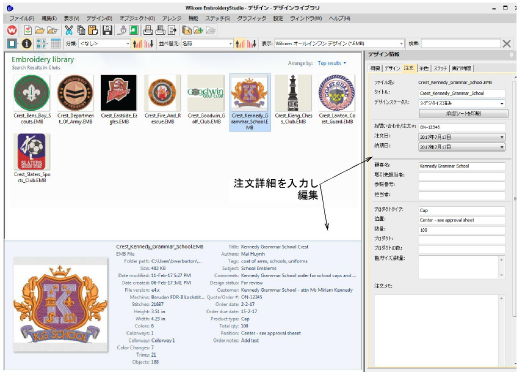Switch to the 概要 summary tab
The image size is (517, 372).
click(375, 68)
